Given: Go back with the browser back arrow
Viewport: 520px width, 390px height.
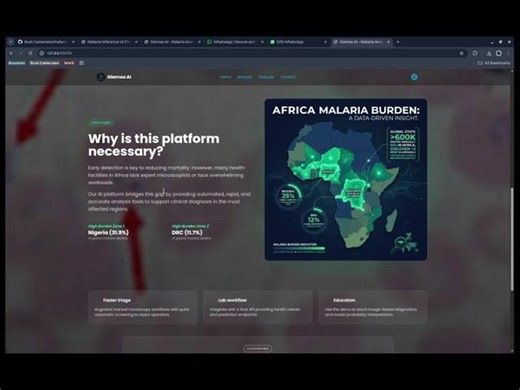Looking at the screenshot, I should click(x=11, y=53).
